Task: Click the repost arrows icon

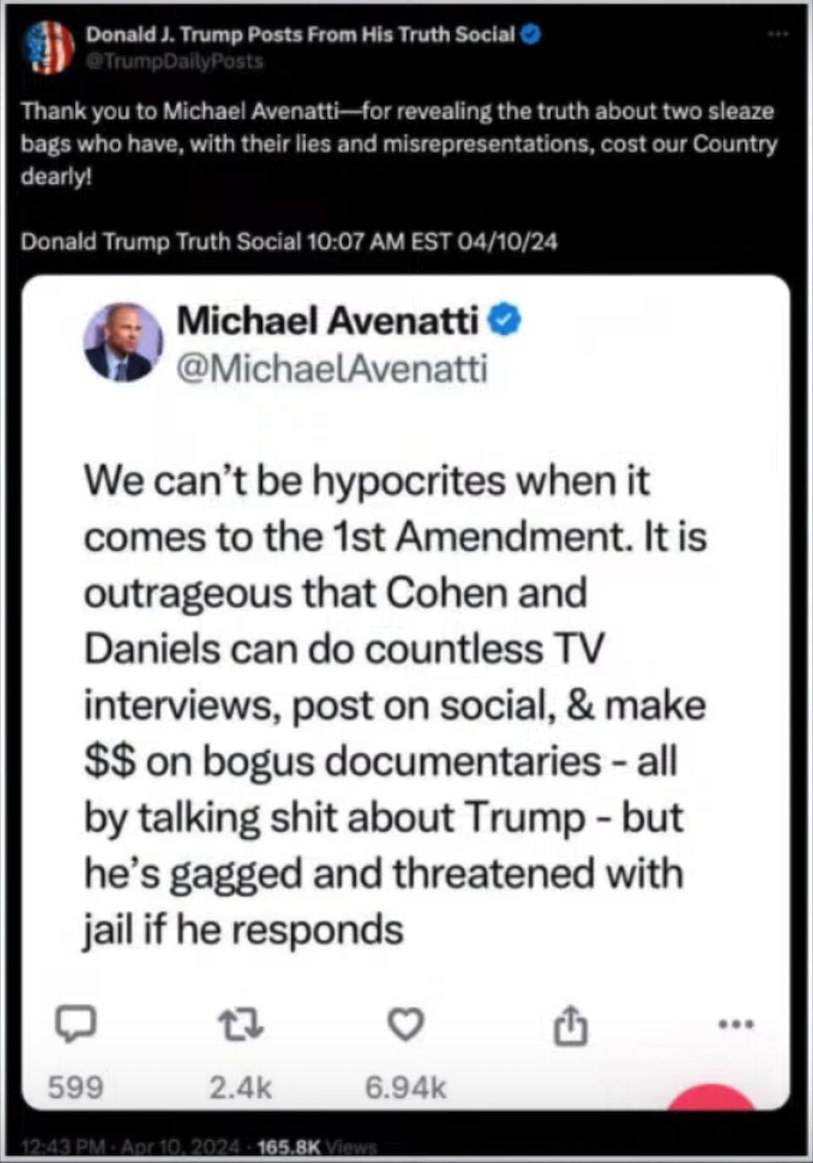Action: [x=241, y=1024]
